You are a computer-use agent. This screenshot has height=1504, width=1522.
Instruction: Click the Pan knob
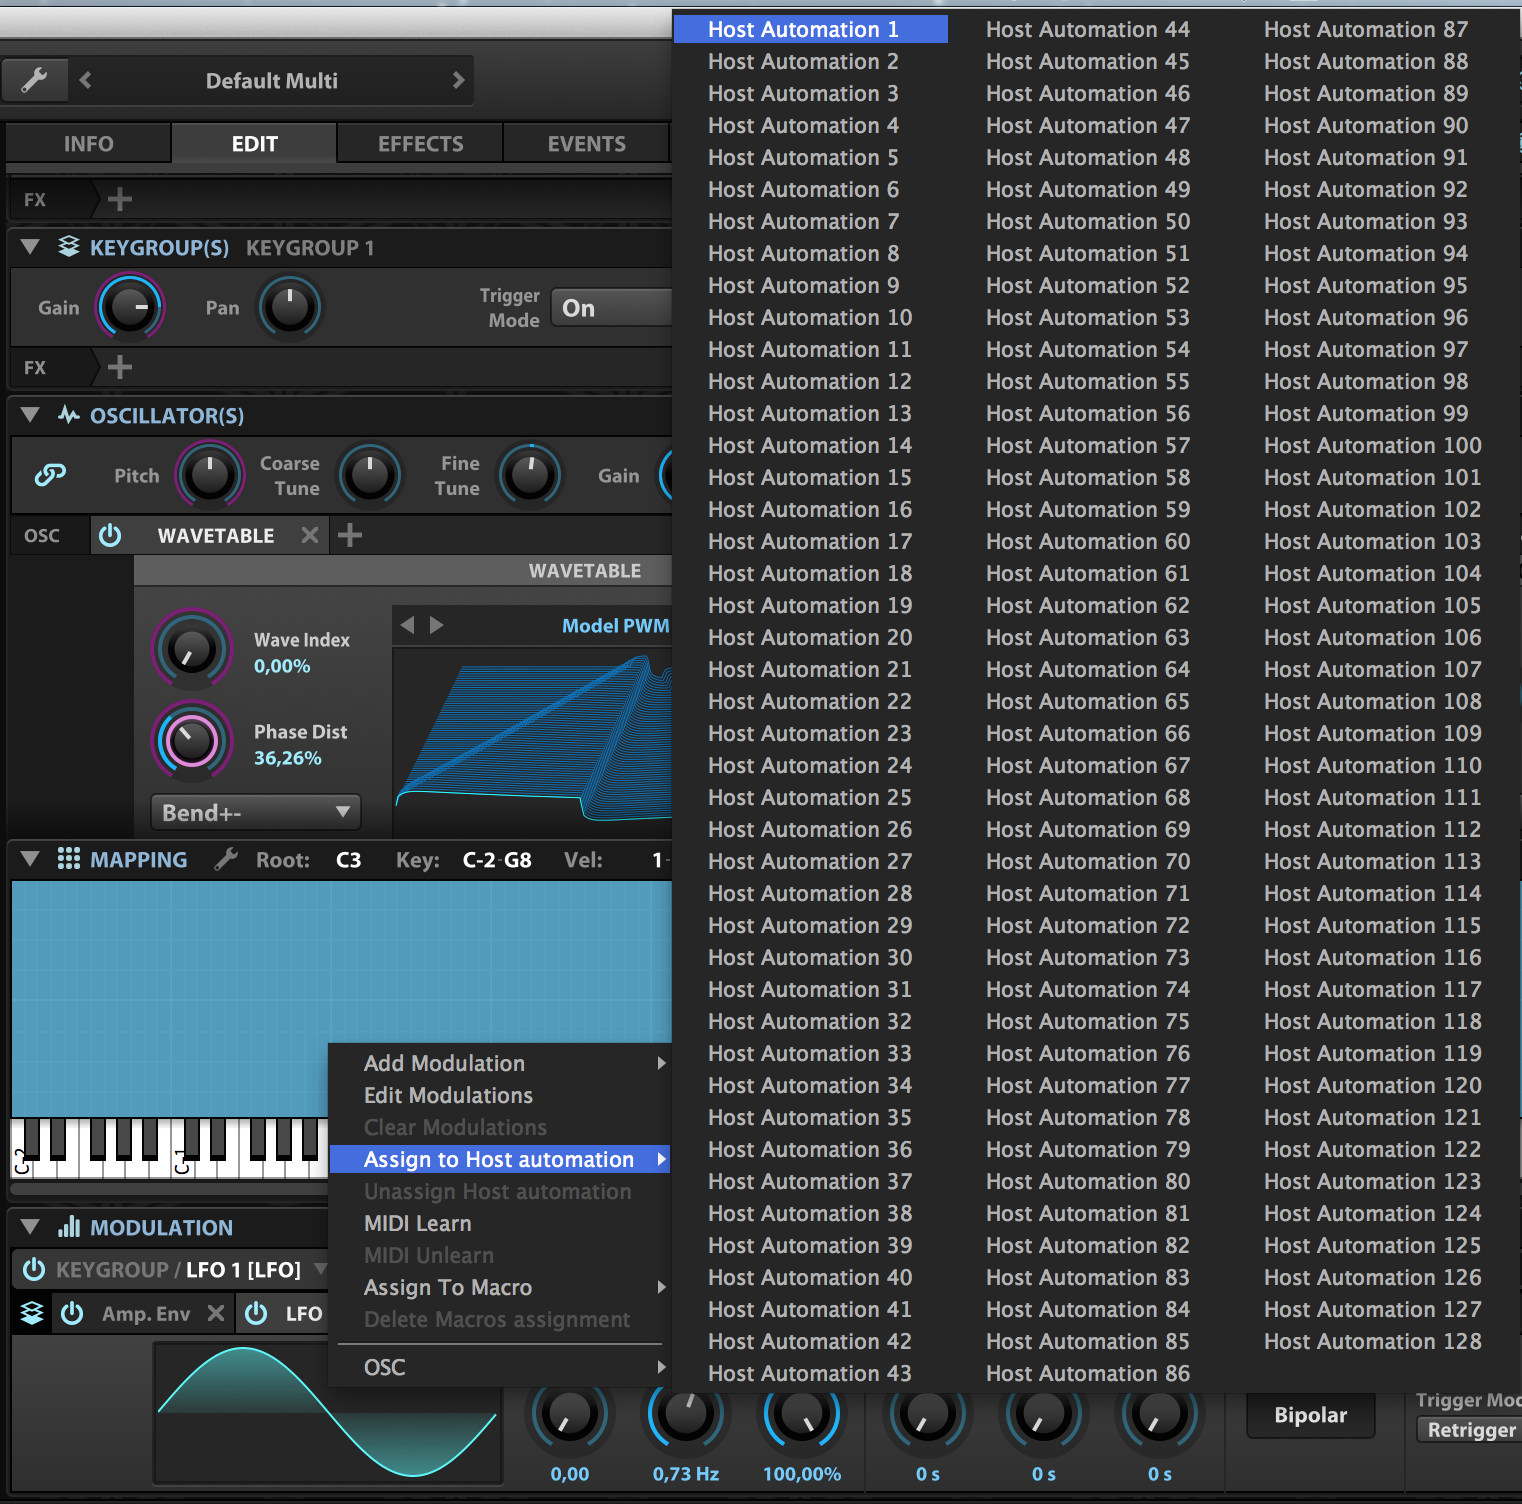coord(290,307)
